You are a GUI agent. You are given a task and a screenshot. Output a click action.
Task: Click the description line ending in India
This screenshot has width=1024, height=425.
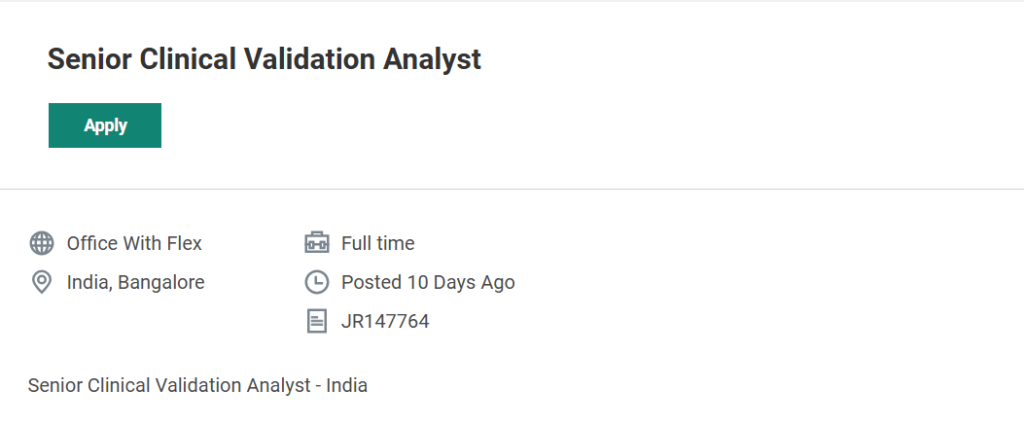pyautogui.click(x=198, y=385)
